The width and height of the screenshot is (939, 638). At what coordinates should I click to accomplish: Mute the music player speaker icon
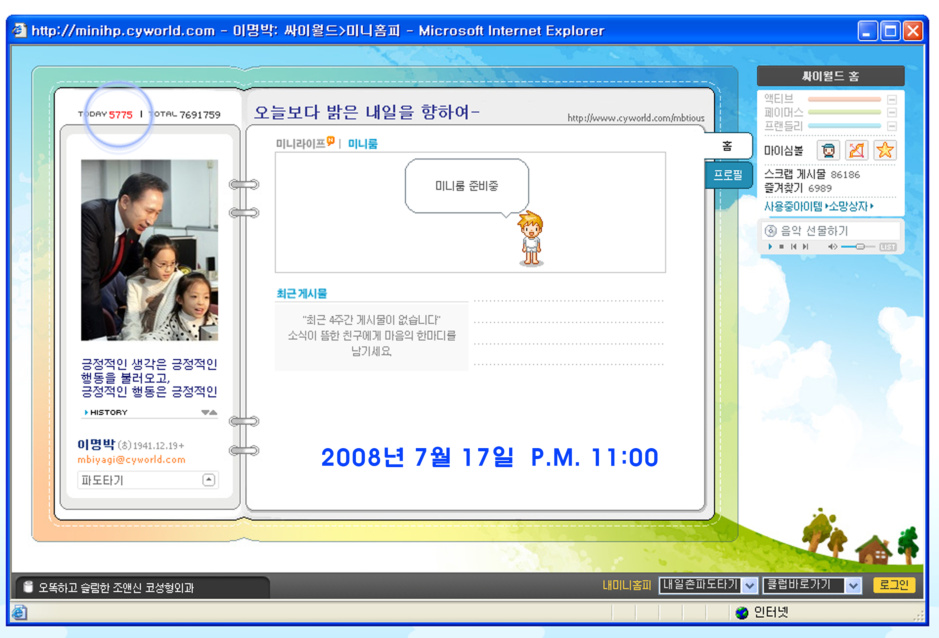click(832, 247)
